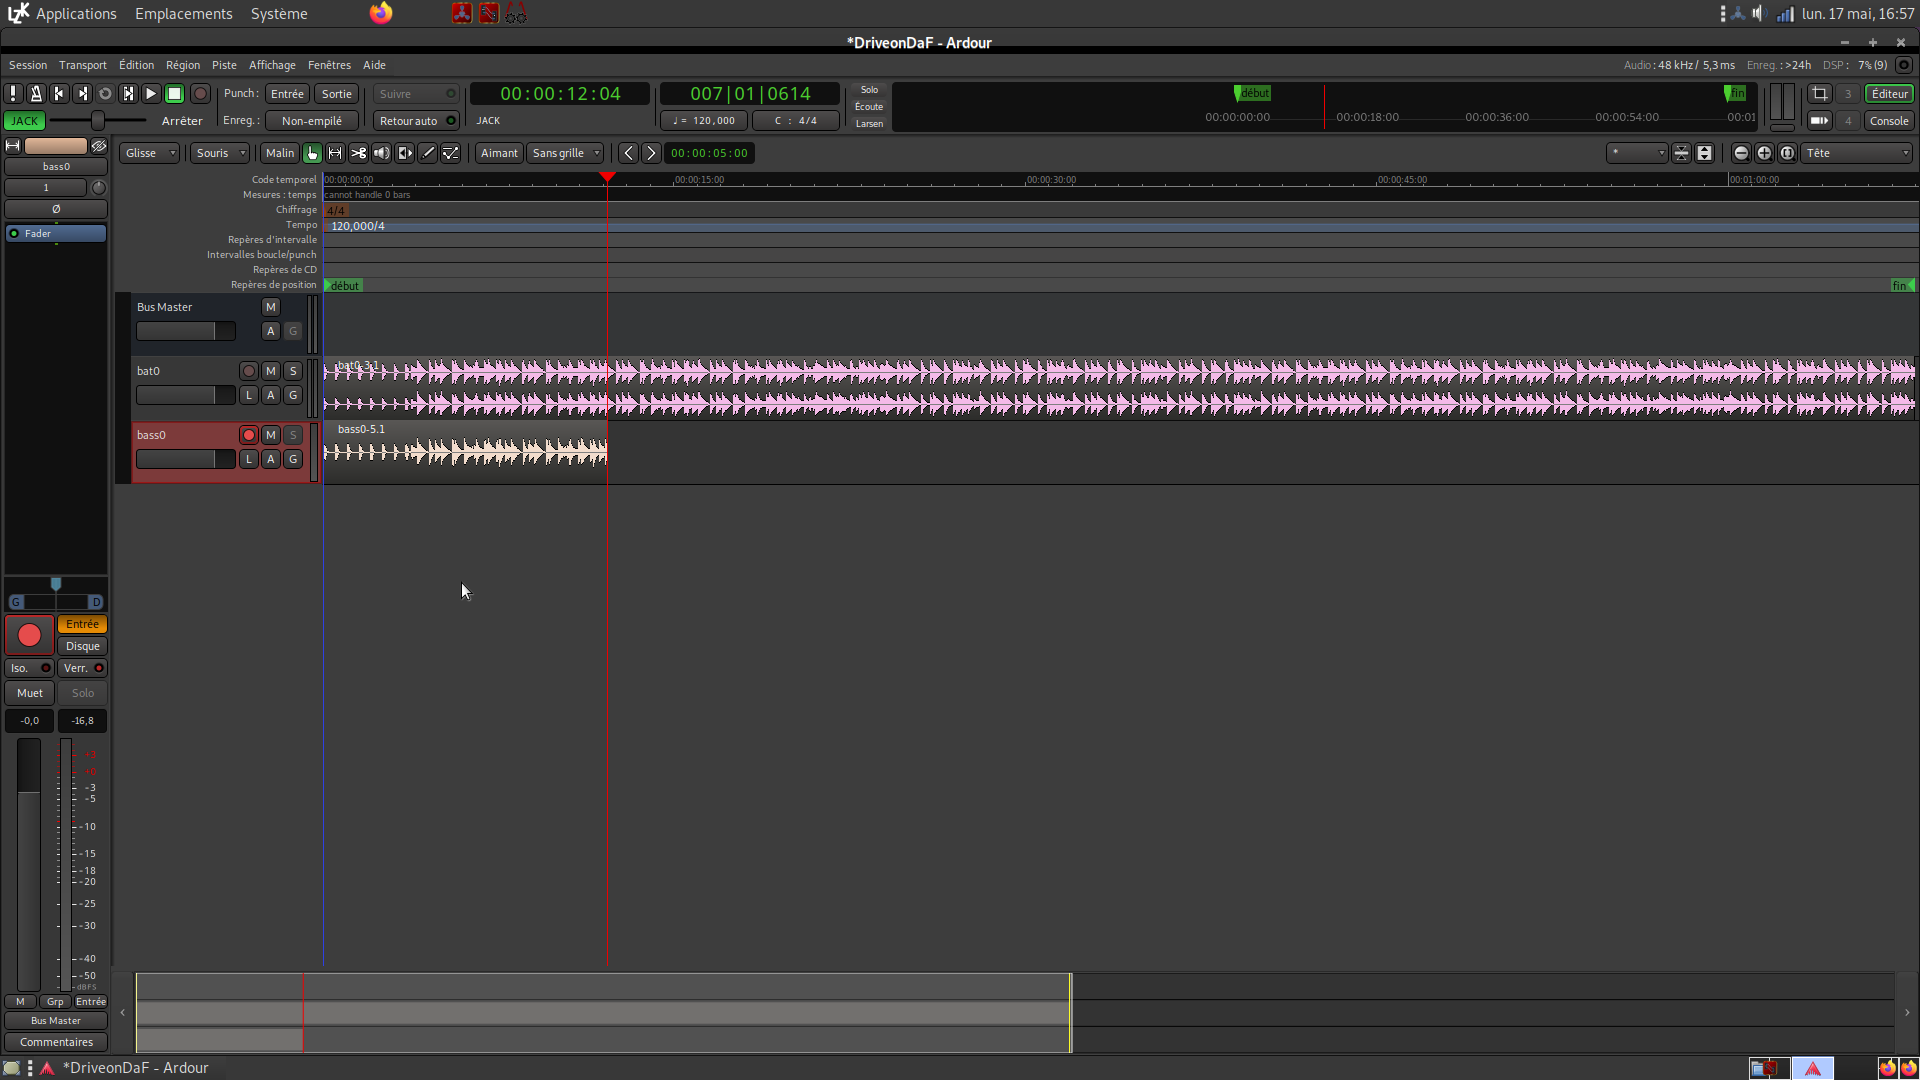Open the Sans grille grid dropdown
The height and width of the screenshot is (1080, 1920).
click(566, 153)
